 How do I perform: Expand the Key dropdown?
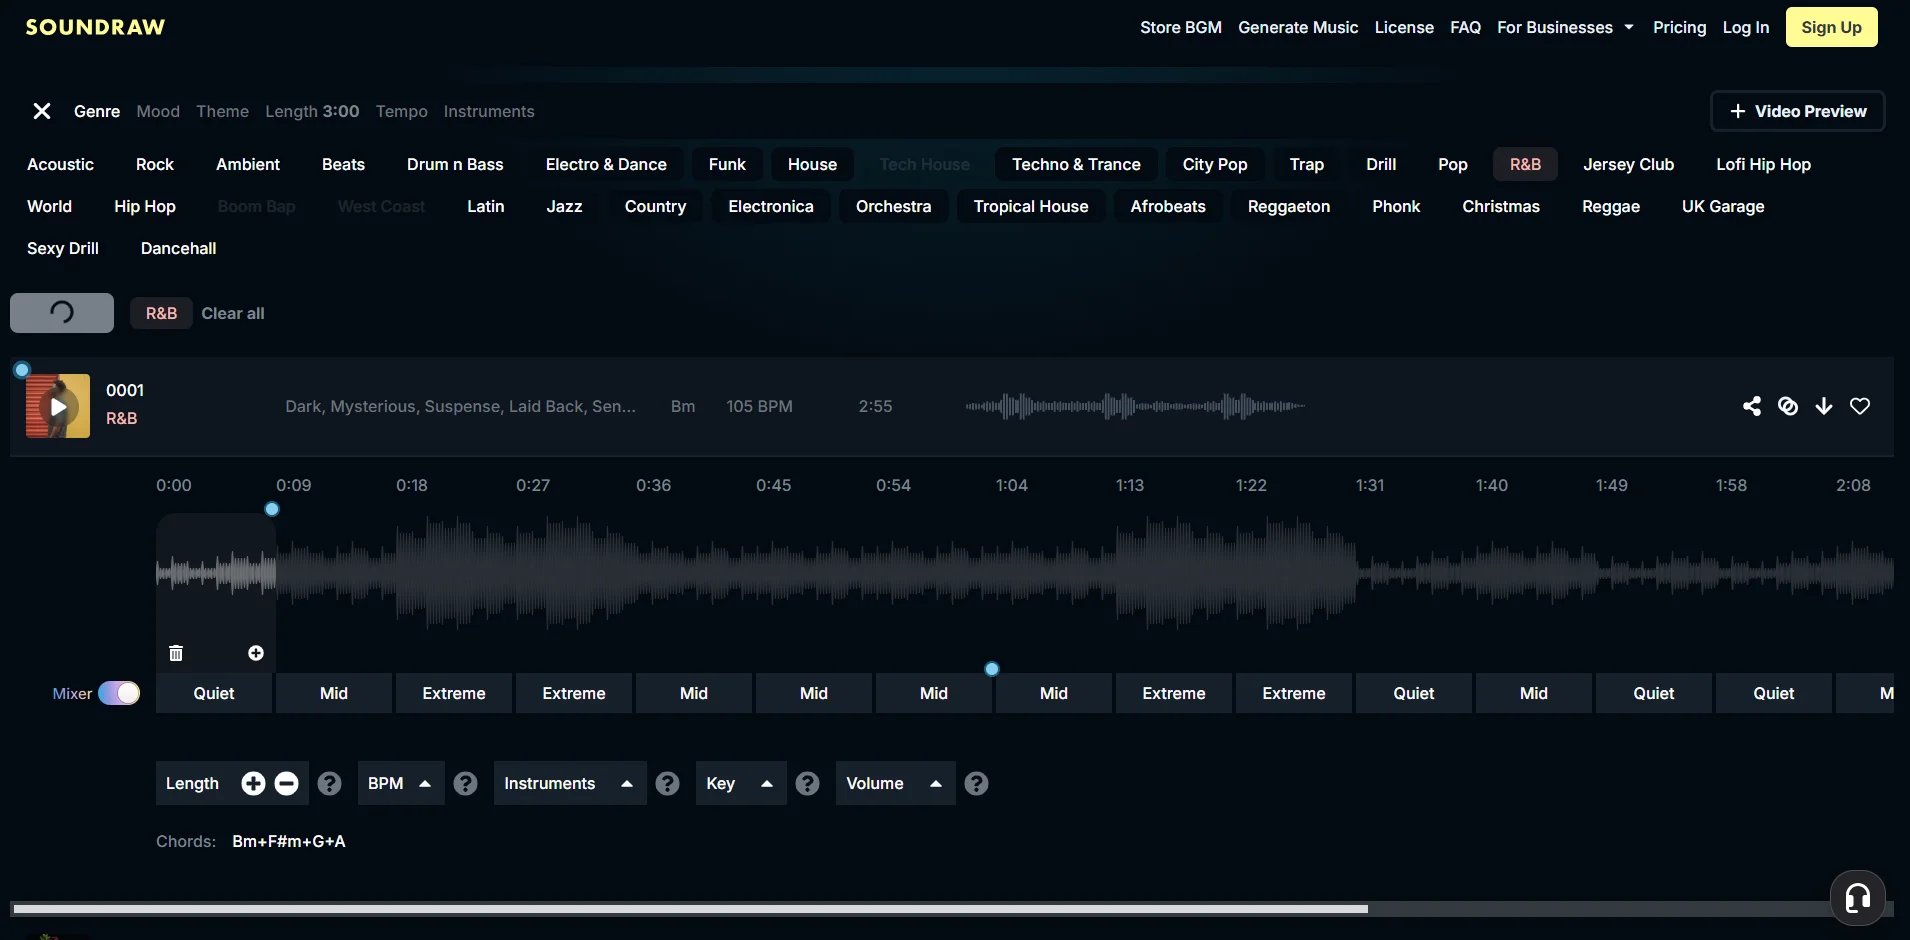[740, 783]
